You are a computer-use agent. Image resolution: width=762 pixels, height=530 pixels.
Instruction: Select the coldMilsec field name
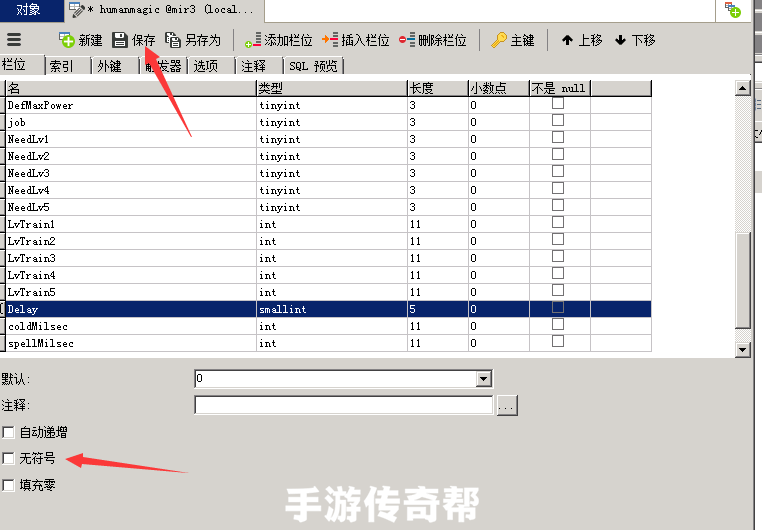(38, 326)
